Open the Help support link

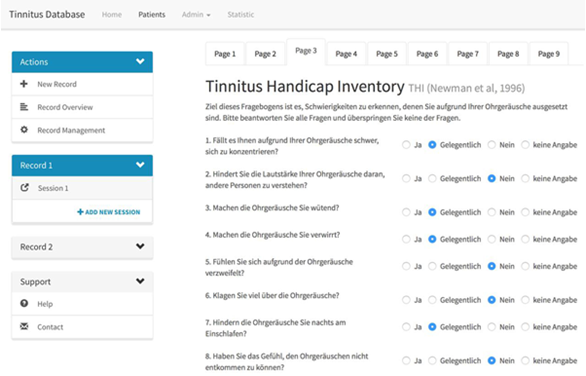coord(82,304)
